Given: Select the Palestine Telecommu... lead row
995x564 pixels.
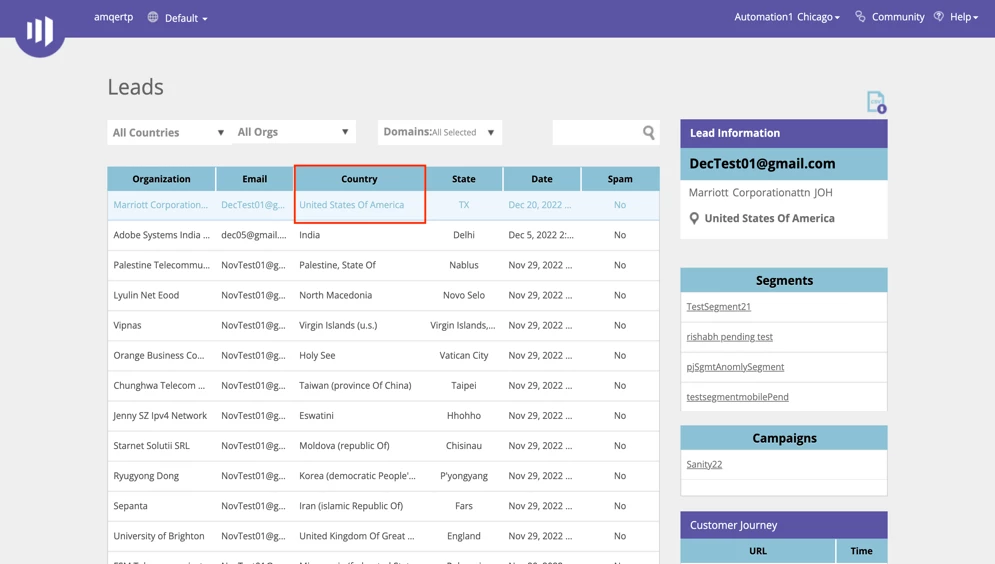Looking at the screenshot, I should (x=383, y=265).
